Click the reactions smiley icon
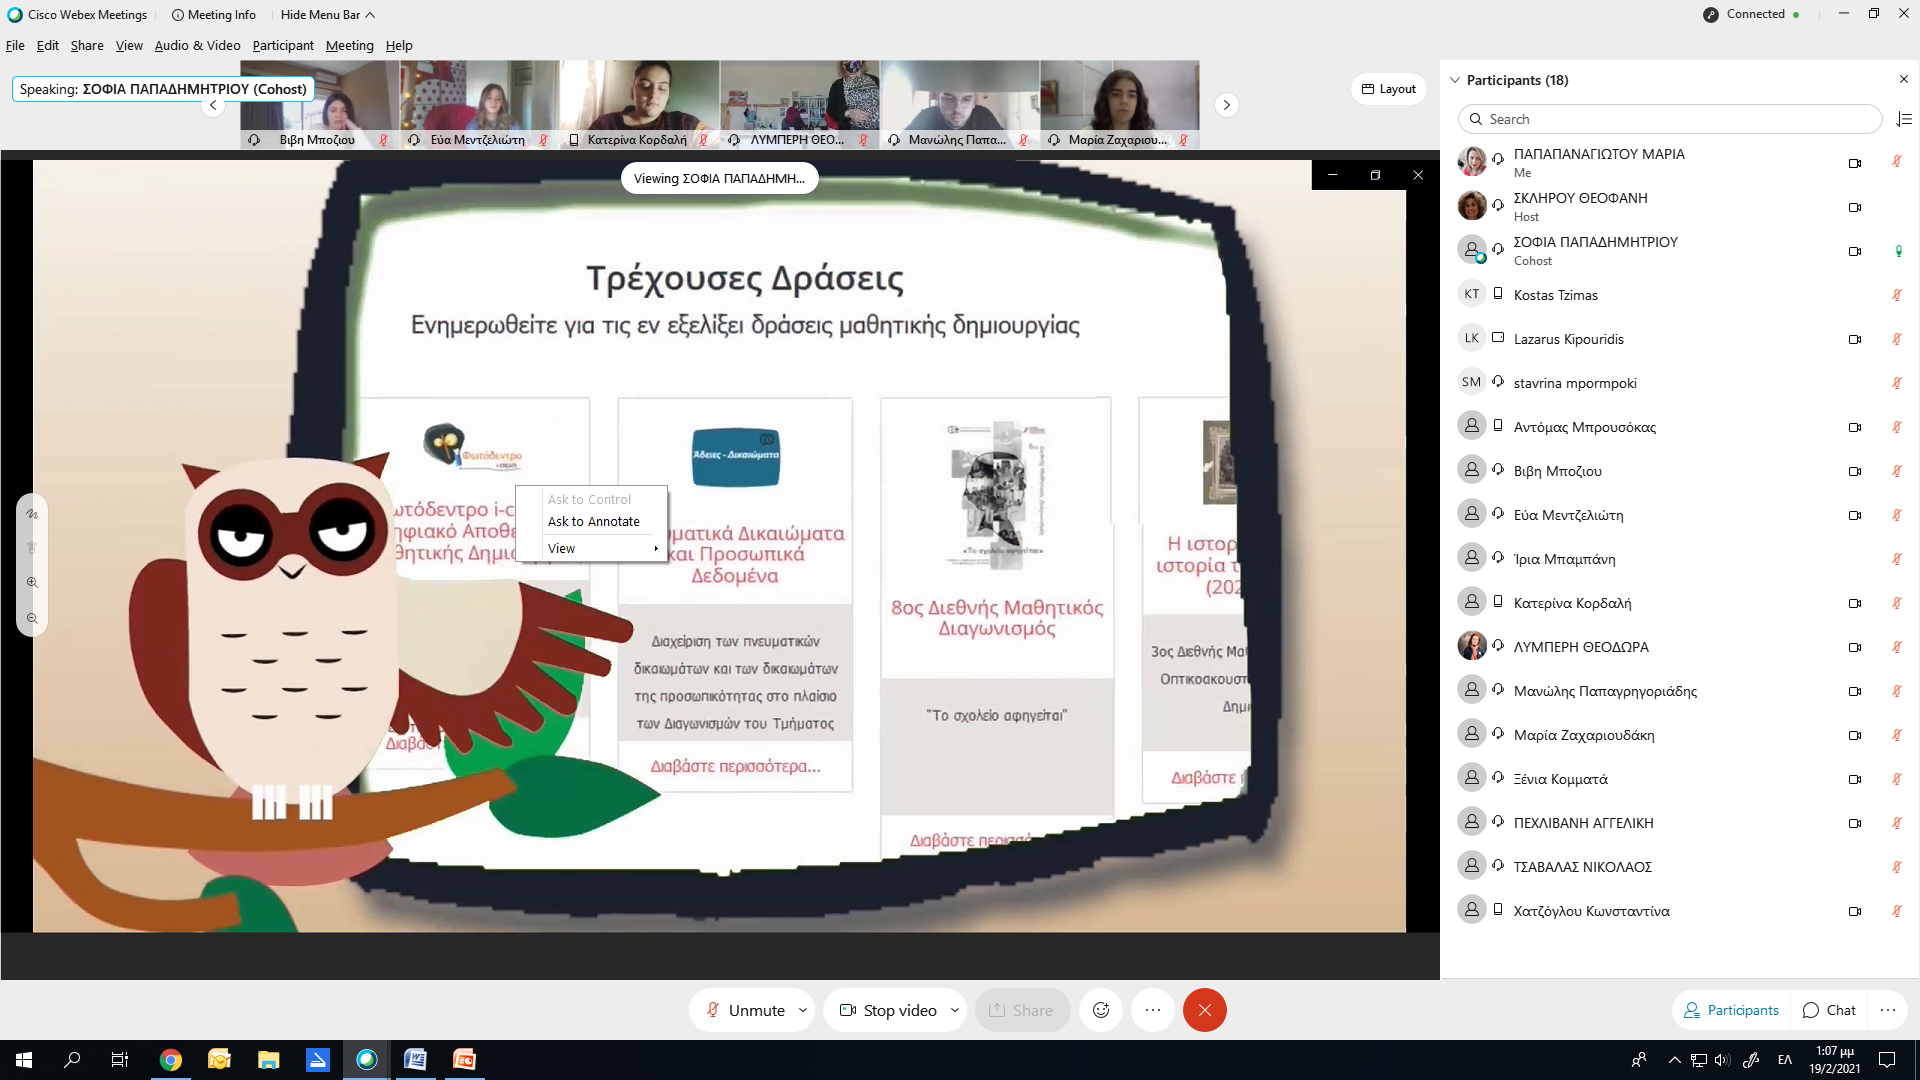The height and width of the screenshot is (1080, 1920). click(x=1101, y=1010)
